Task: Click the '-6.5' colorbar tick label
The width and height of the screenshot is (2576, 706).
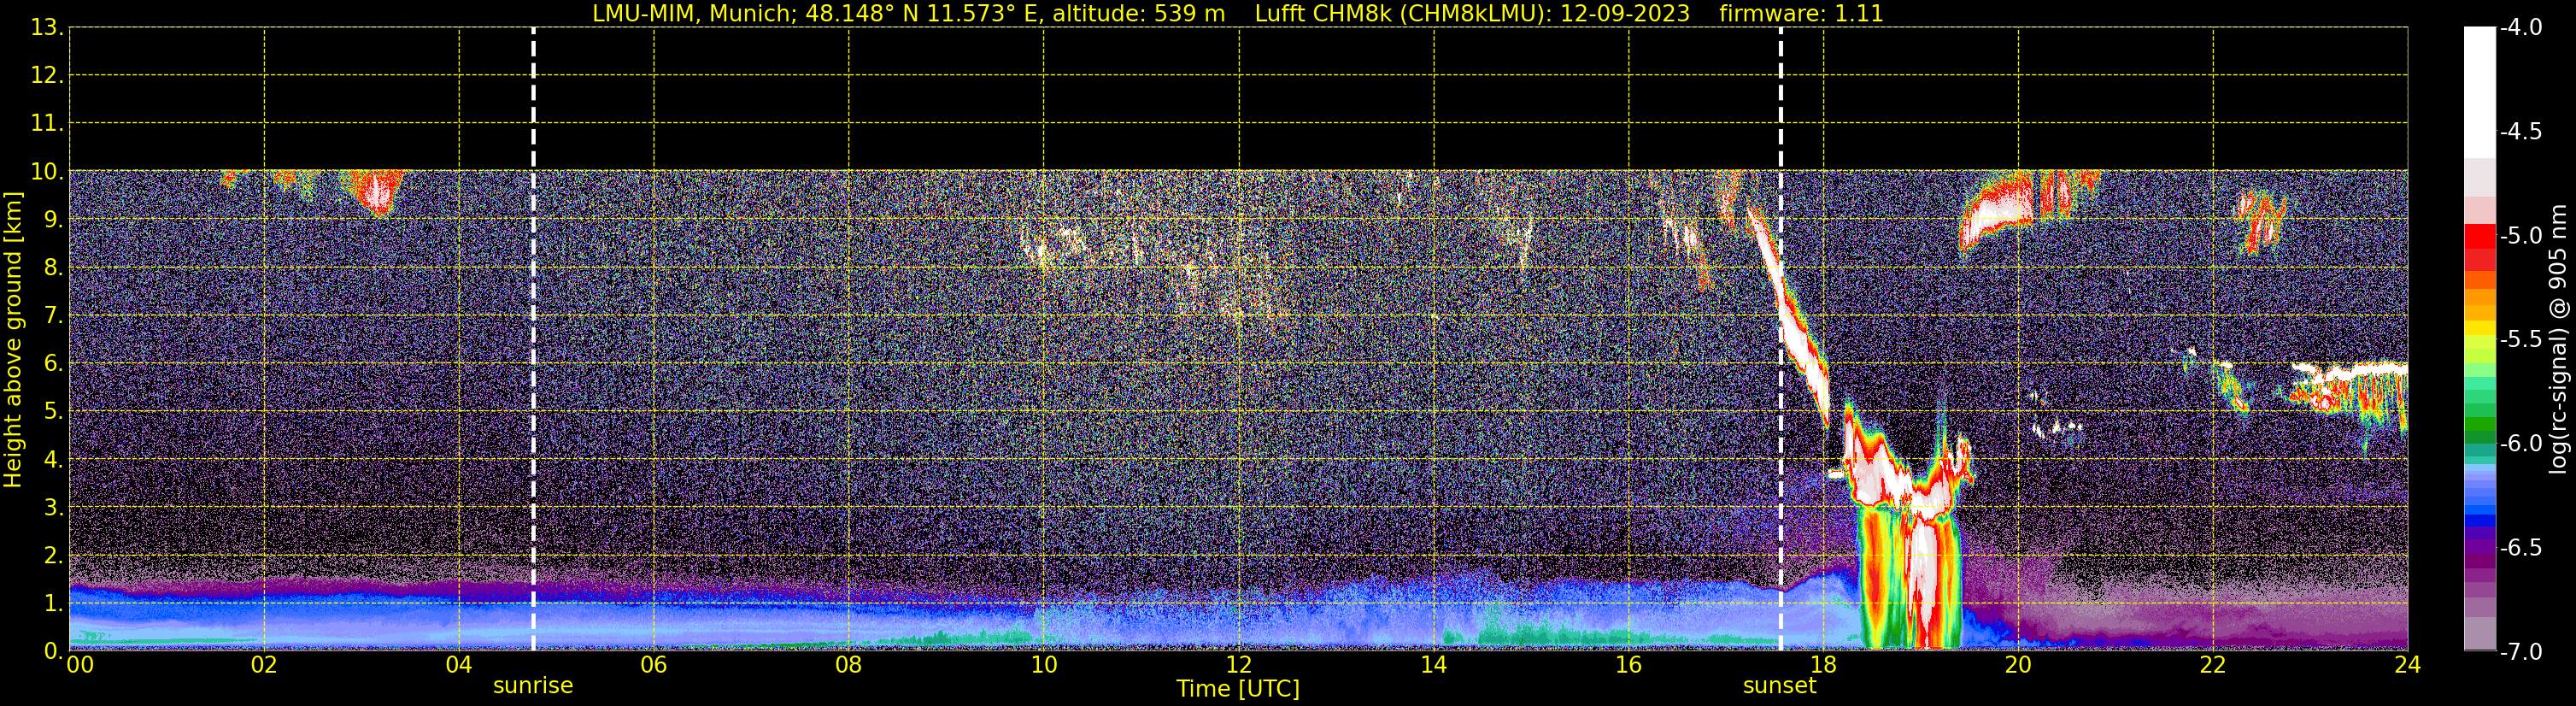Action: (2520, 548)
